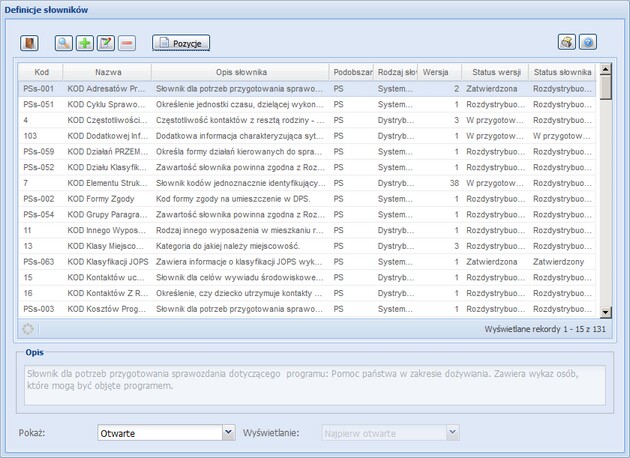This screenshot has height=458, width=630.
Task: Click the Wersja column header
Action: click(435, 72)
